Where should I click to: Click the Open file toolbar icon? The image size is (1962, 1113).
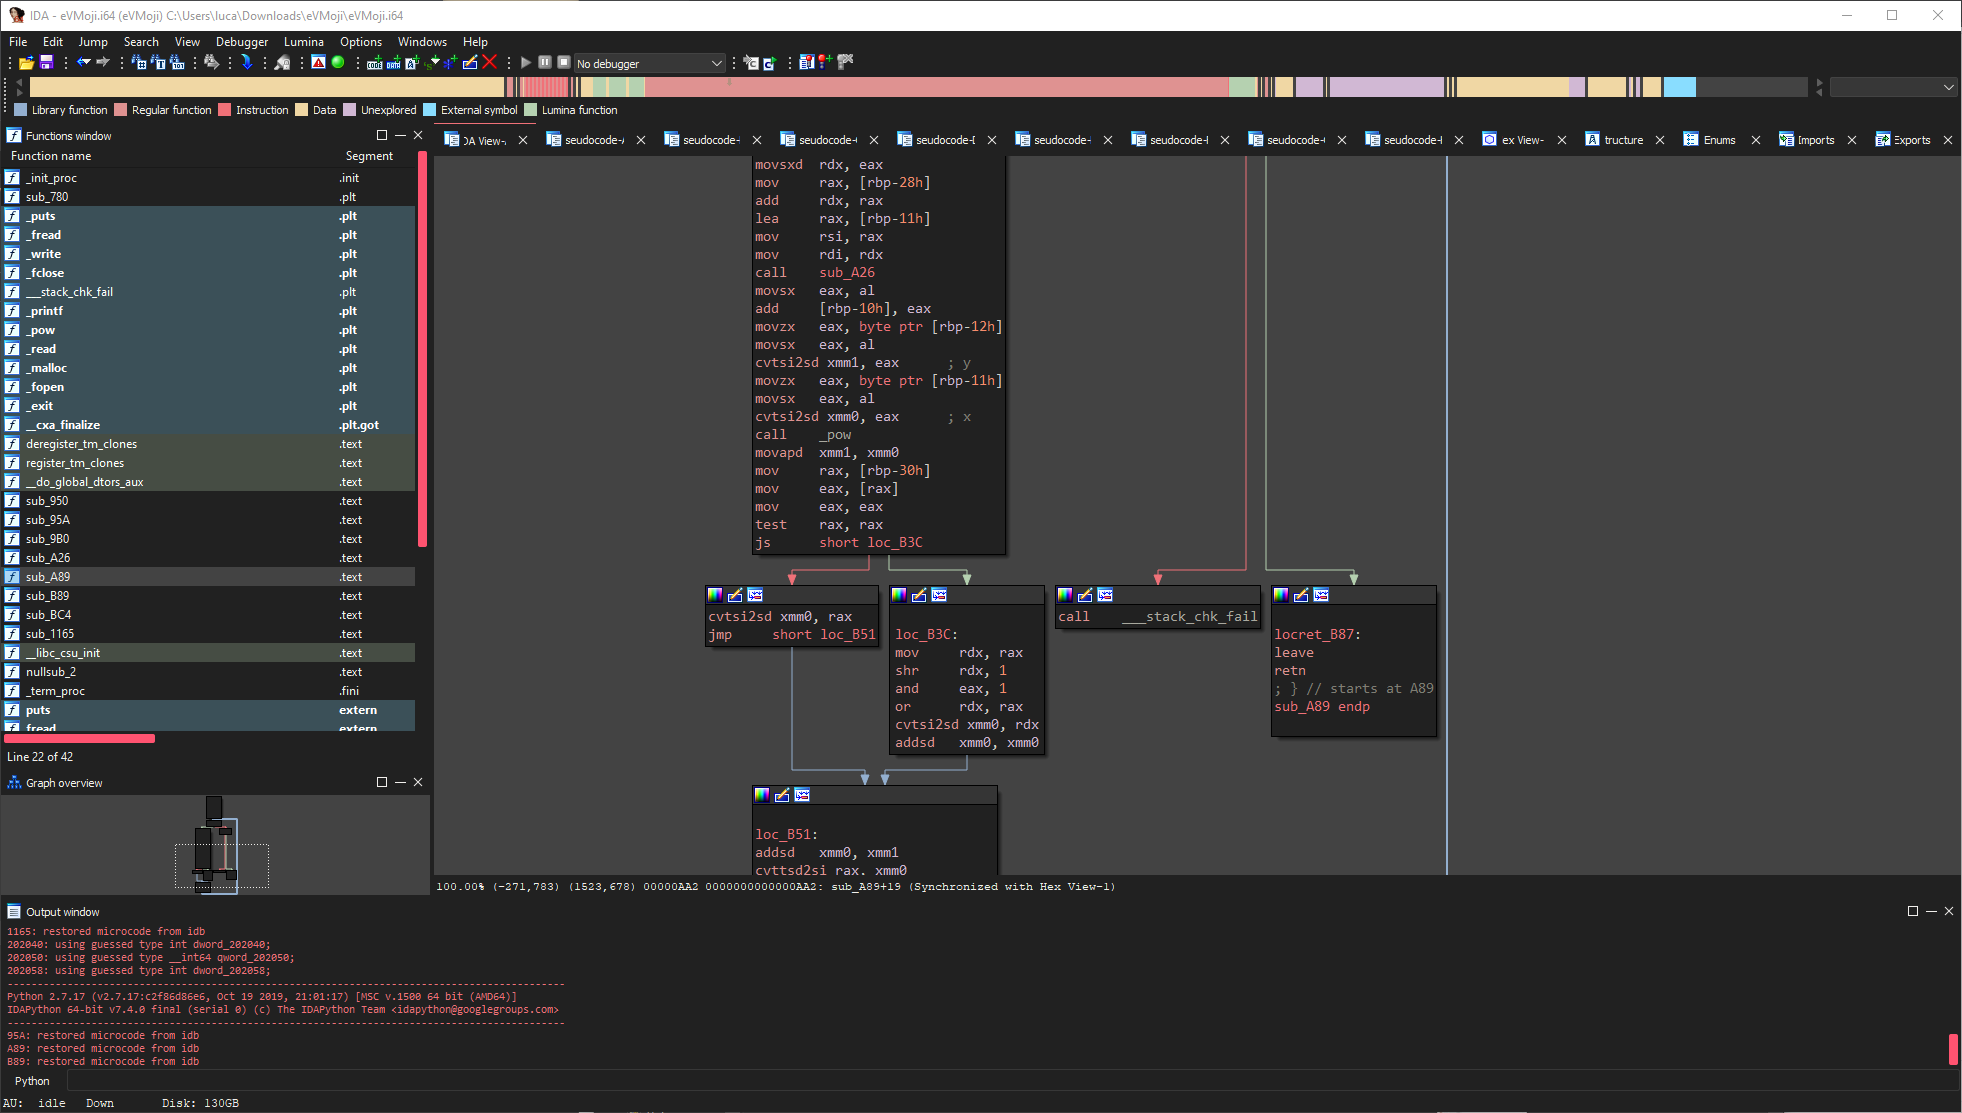pyautogui.click(x=26, y=63)
